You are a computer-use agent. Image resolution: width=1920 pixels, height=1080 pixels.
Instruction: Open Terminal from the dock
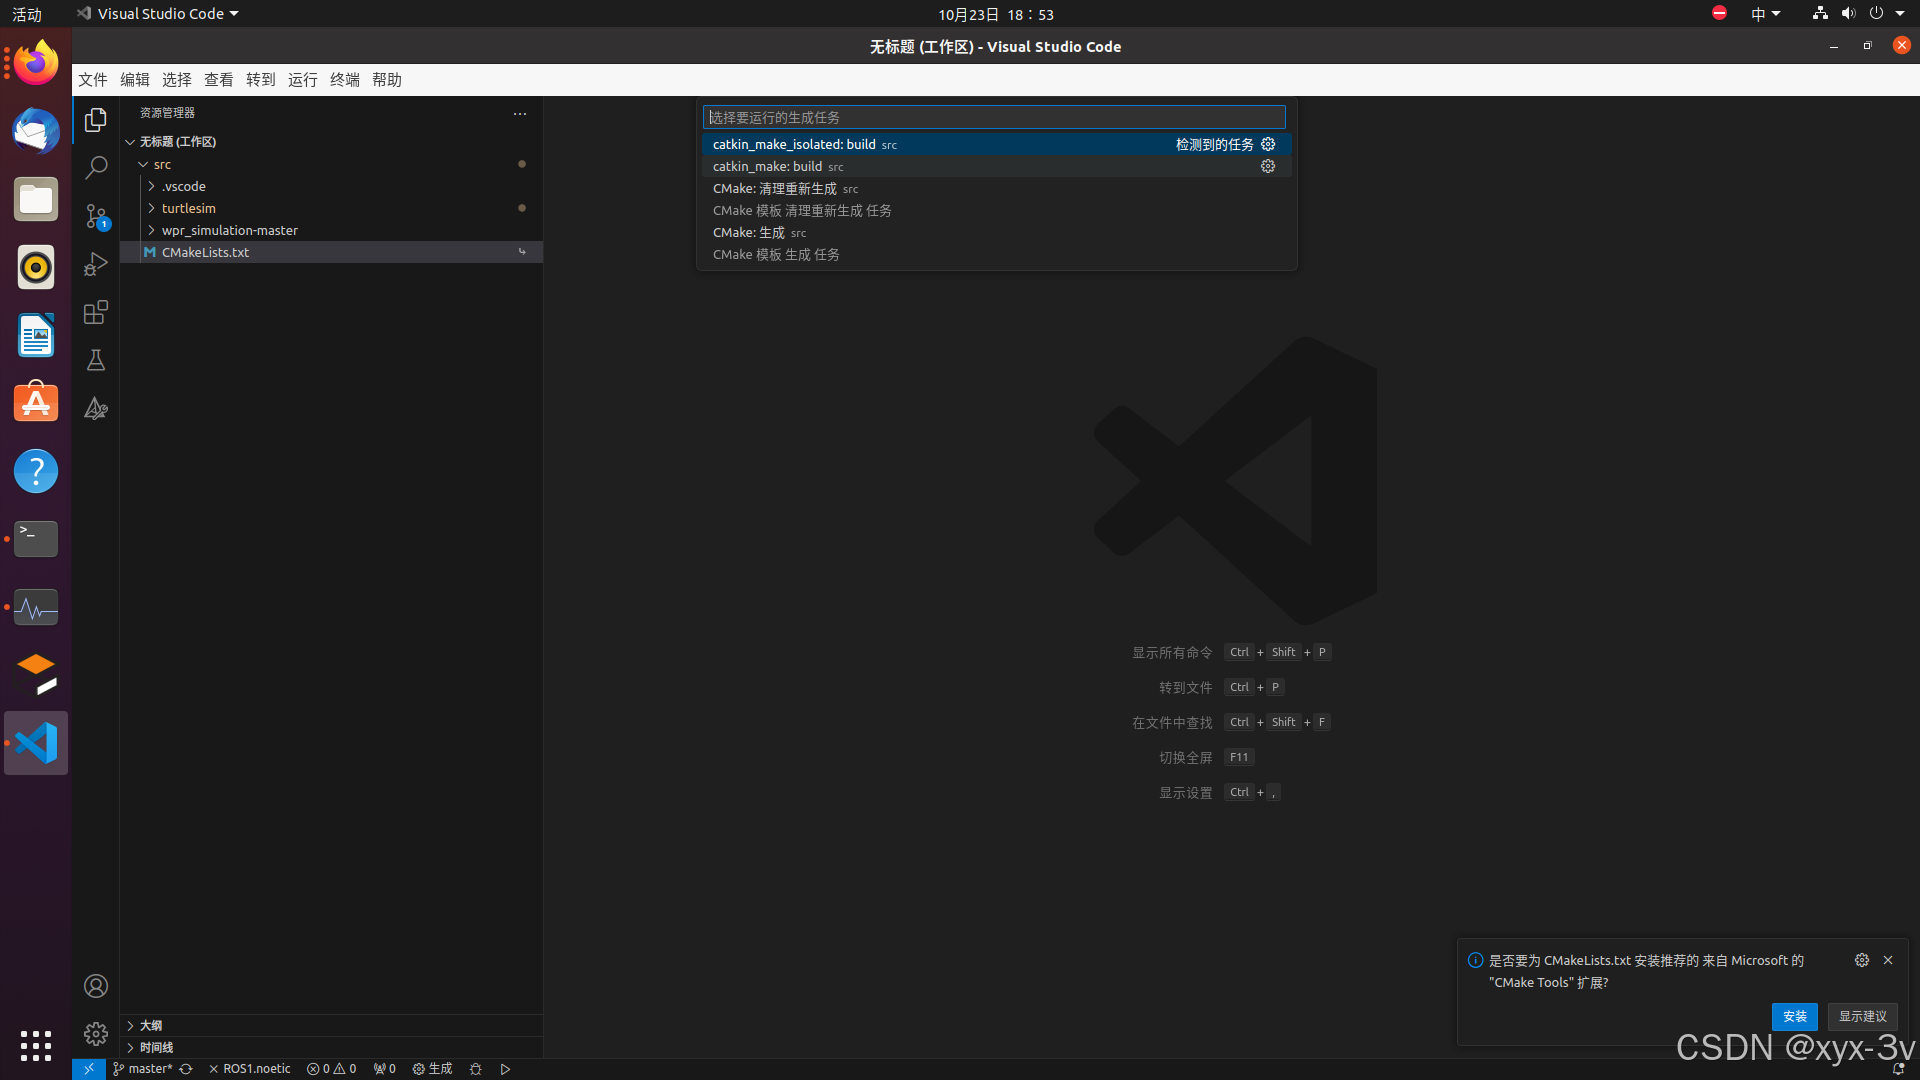(x=36, y=539)
